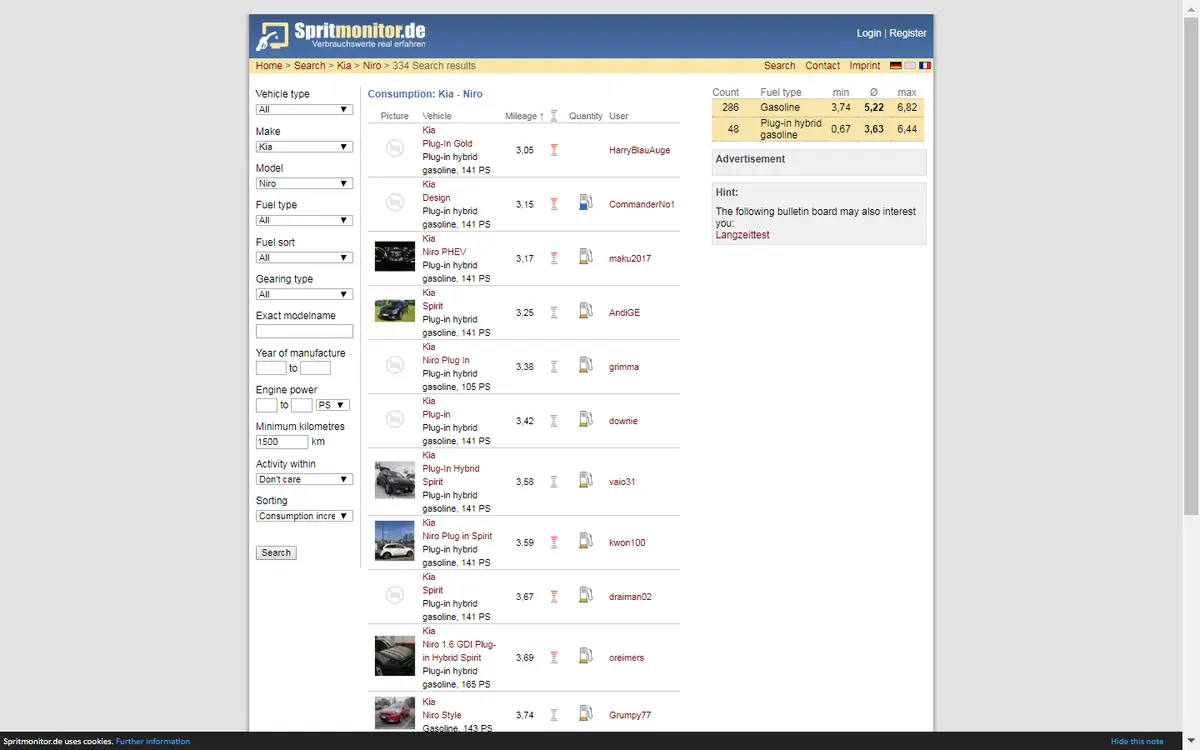Click hourglass column header icon
Viewport: 1200px width, 750px height.
click(553, 116)
